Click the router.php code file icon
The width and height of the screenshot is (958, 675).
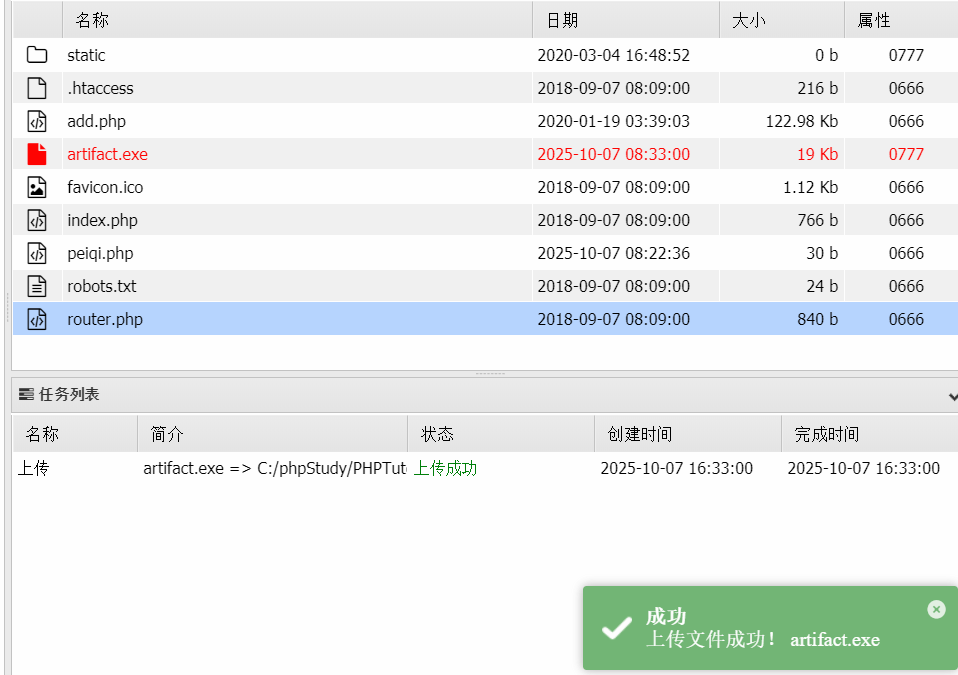pos(37,319)
